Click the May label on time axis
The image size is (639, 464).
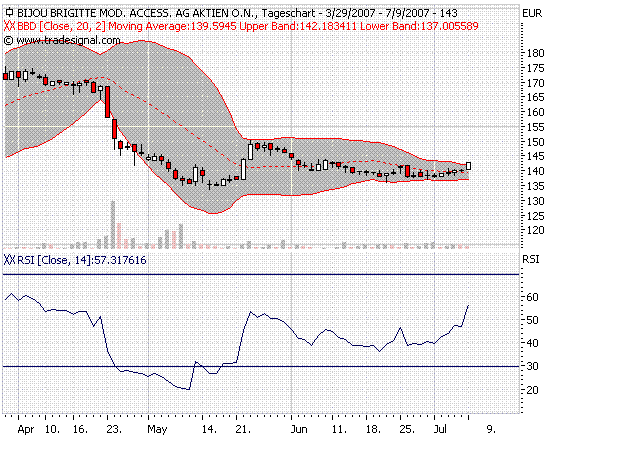point(157,429)
